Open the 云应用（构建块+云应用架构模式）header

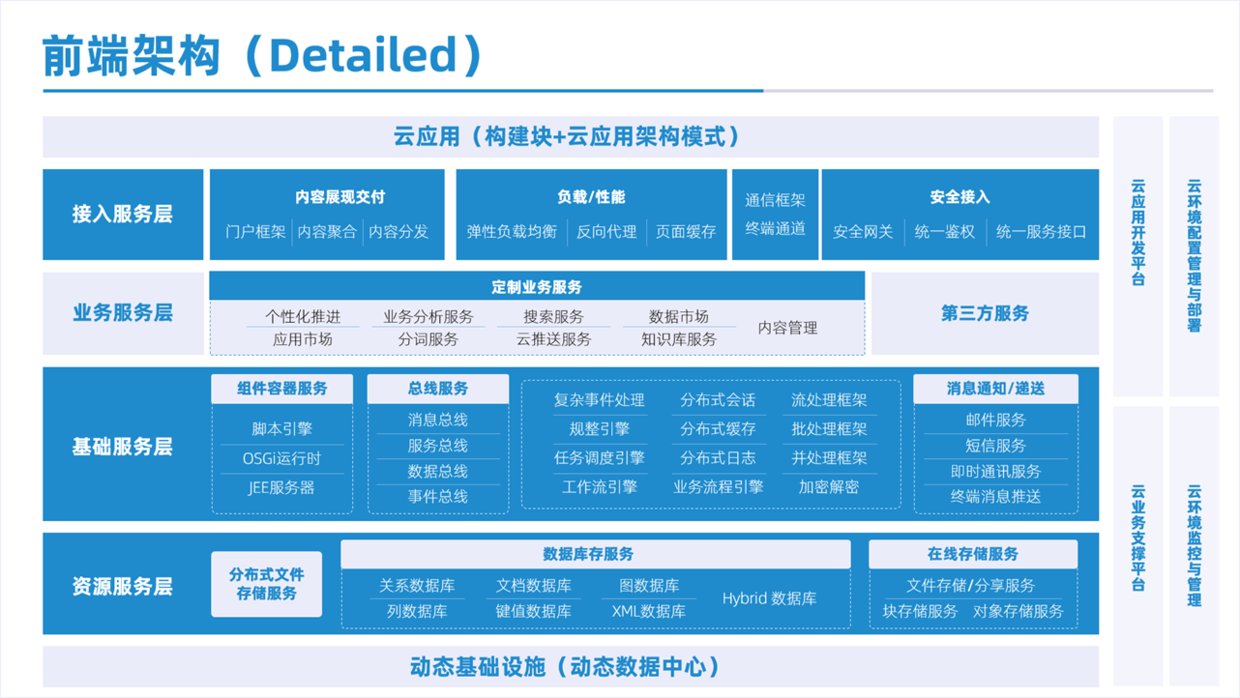click(x=570, y=137)
